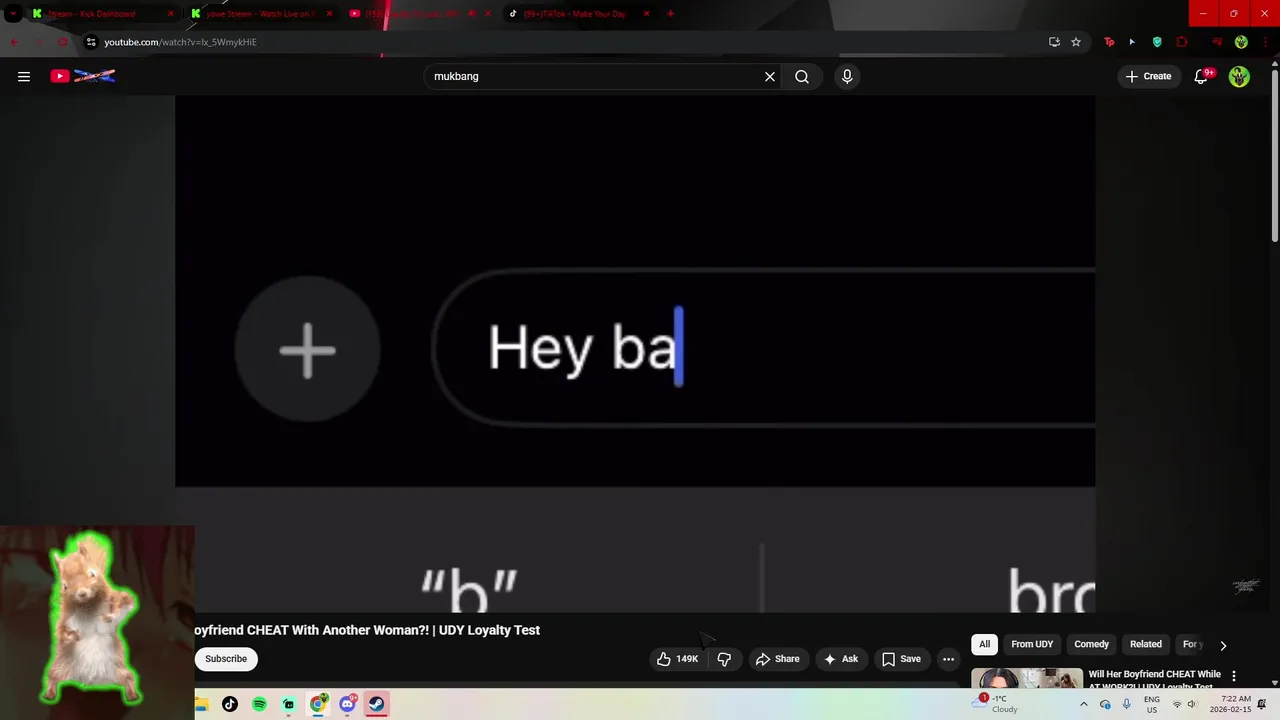Open Chrome three-dot menu
Image resolution: width=1280 pixels, height=720 pixels.
coord(1264,42)
